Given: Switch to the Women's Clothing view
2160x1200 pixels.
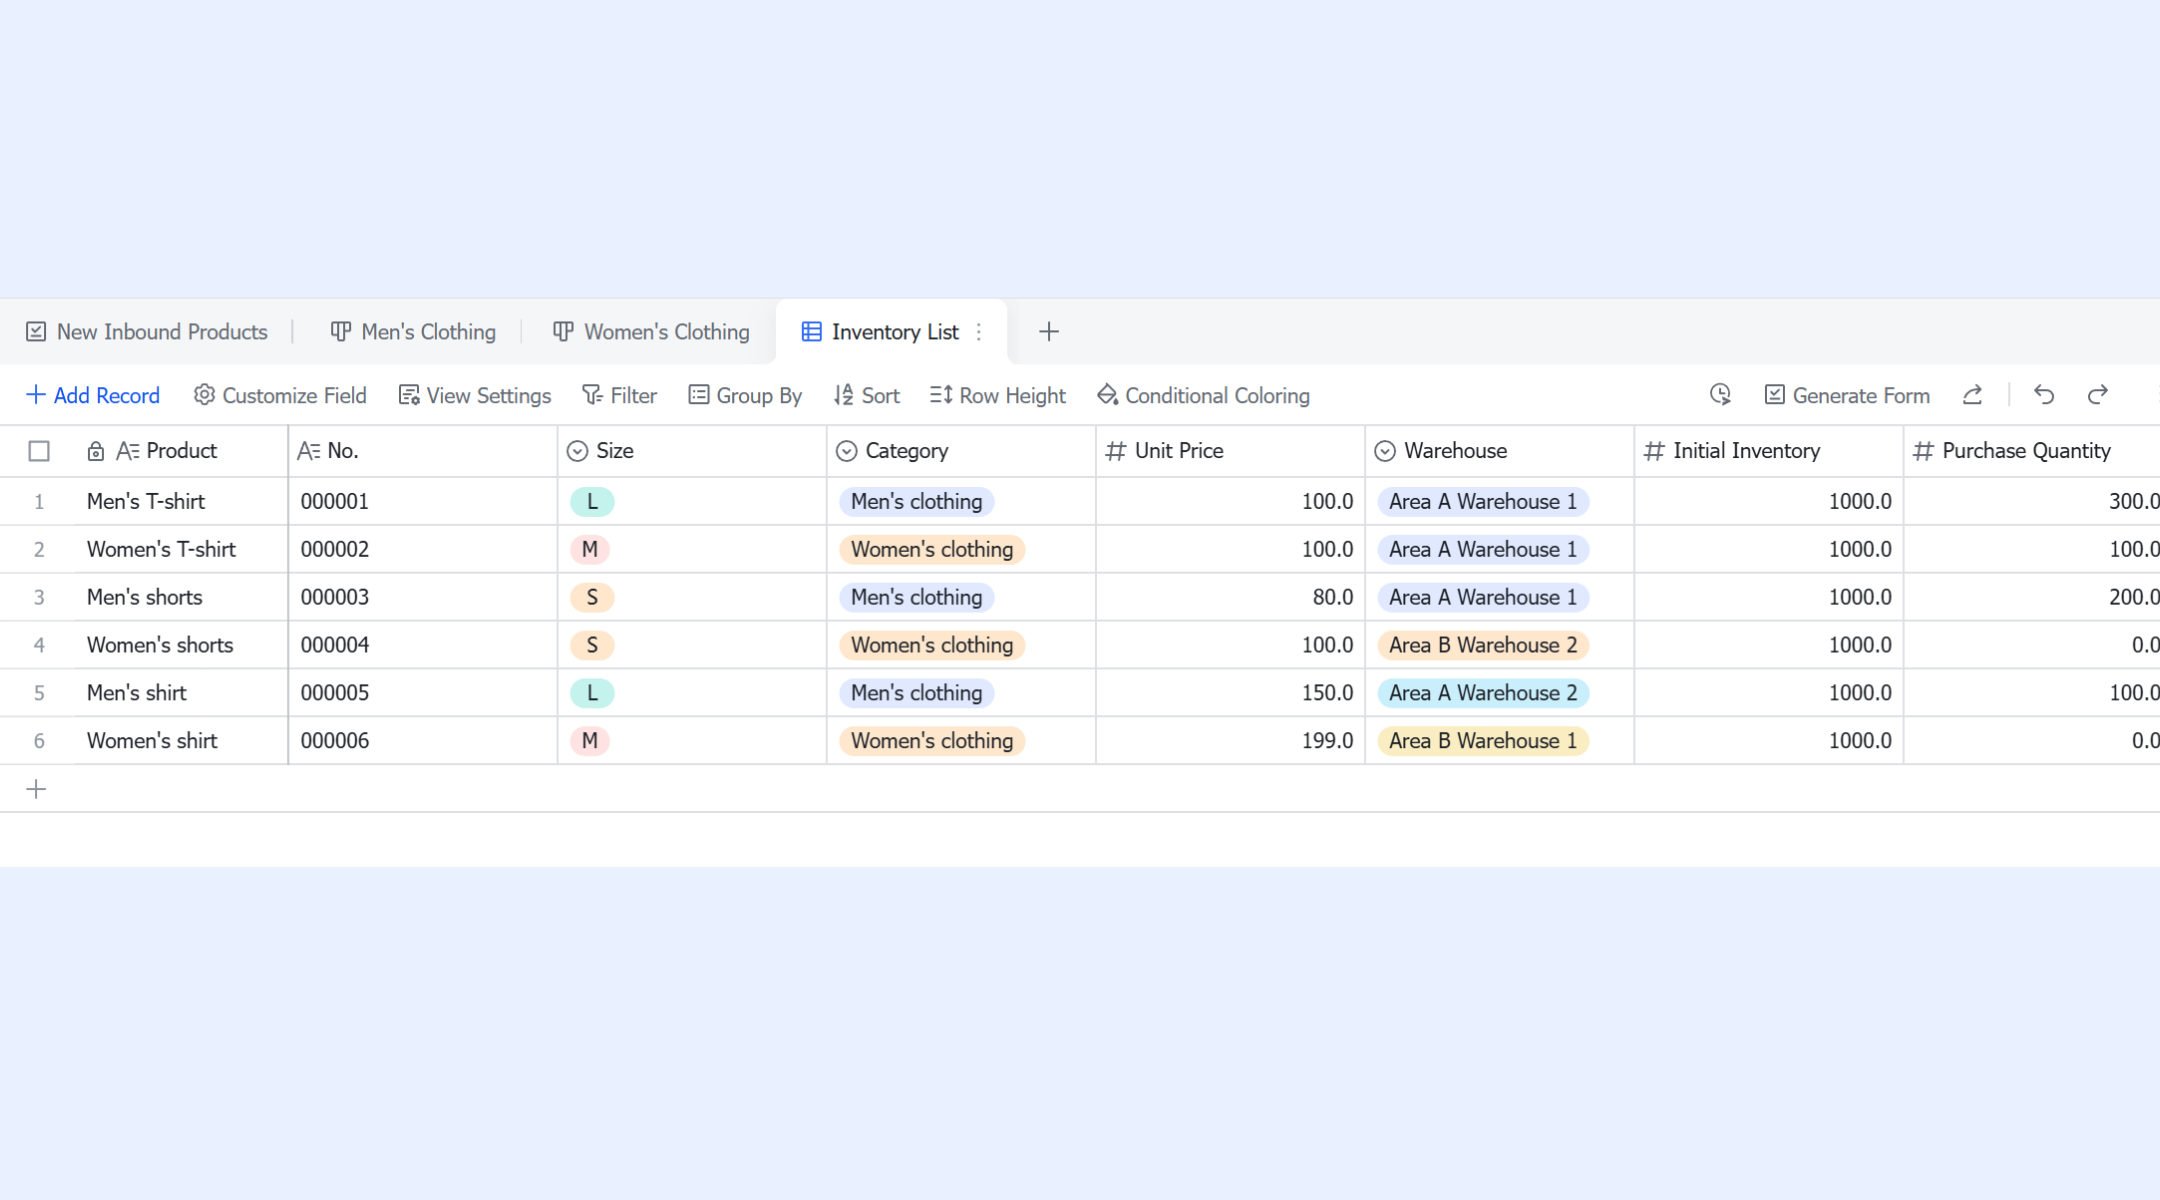Looking at the screenshot, I should tap(651, 332).
